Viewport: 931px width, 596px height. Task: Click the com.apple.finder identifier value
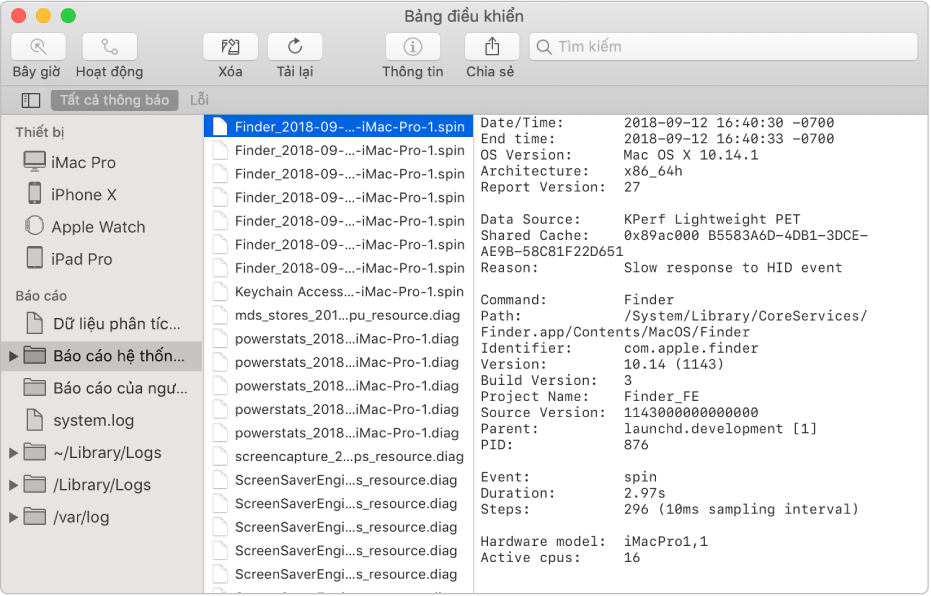click(691, 348)
